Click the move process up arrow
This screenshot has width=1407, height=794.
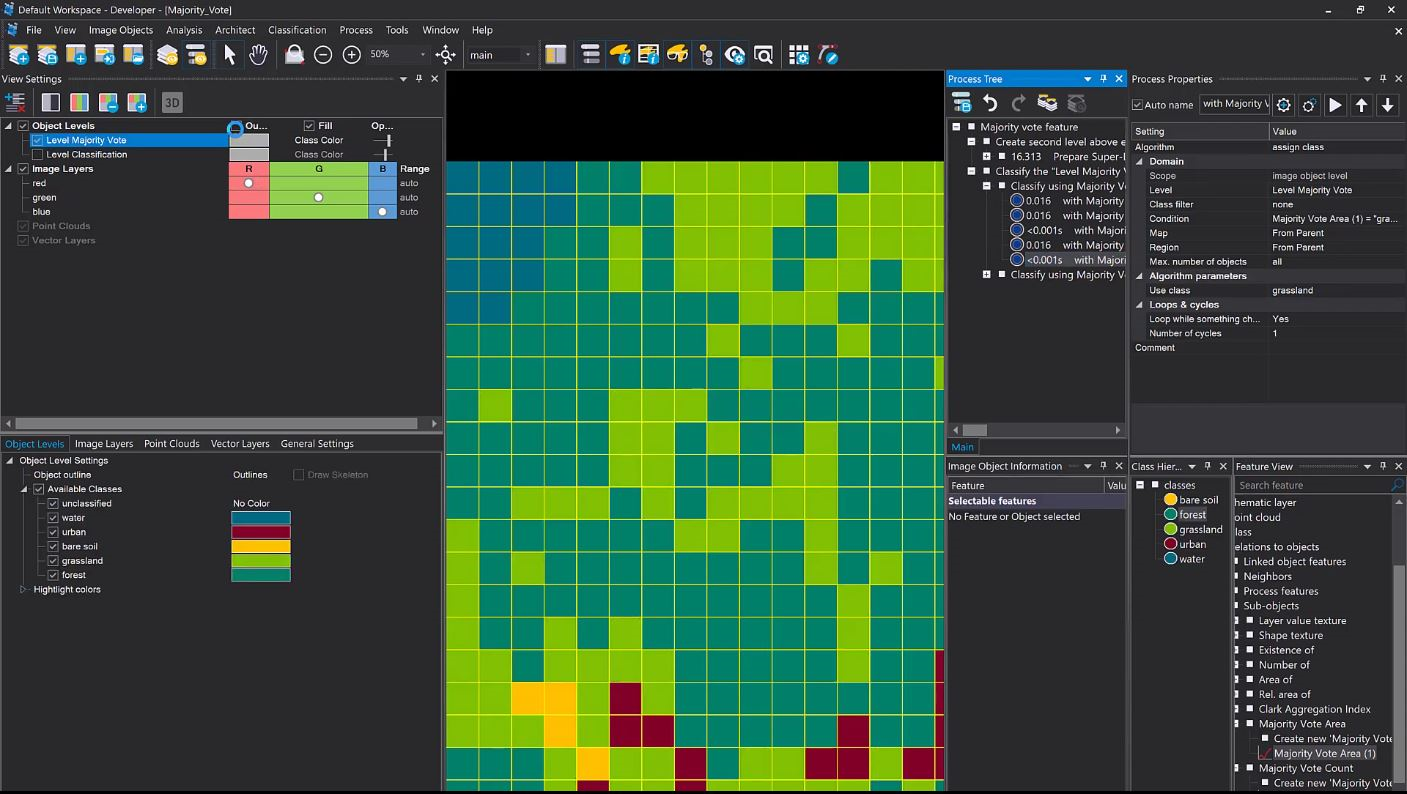[x=1361, y=105]
